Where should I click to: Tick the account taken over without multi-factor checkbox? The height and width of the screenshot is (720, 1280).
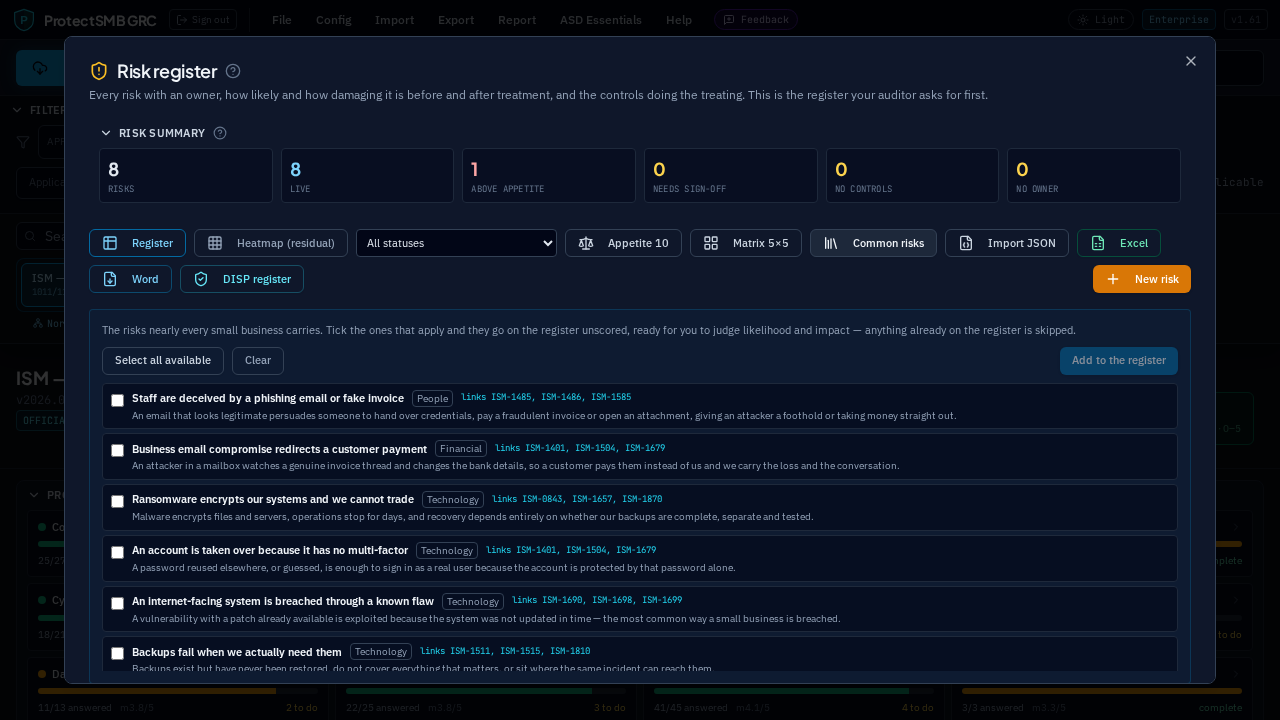[118, 552]
